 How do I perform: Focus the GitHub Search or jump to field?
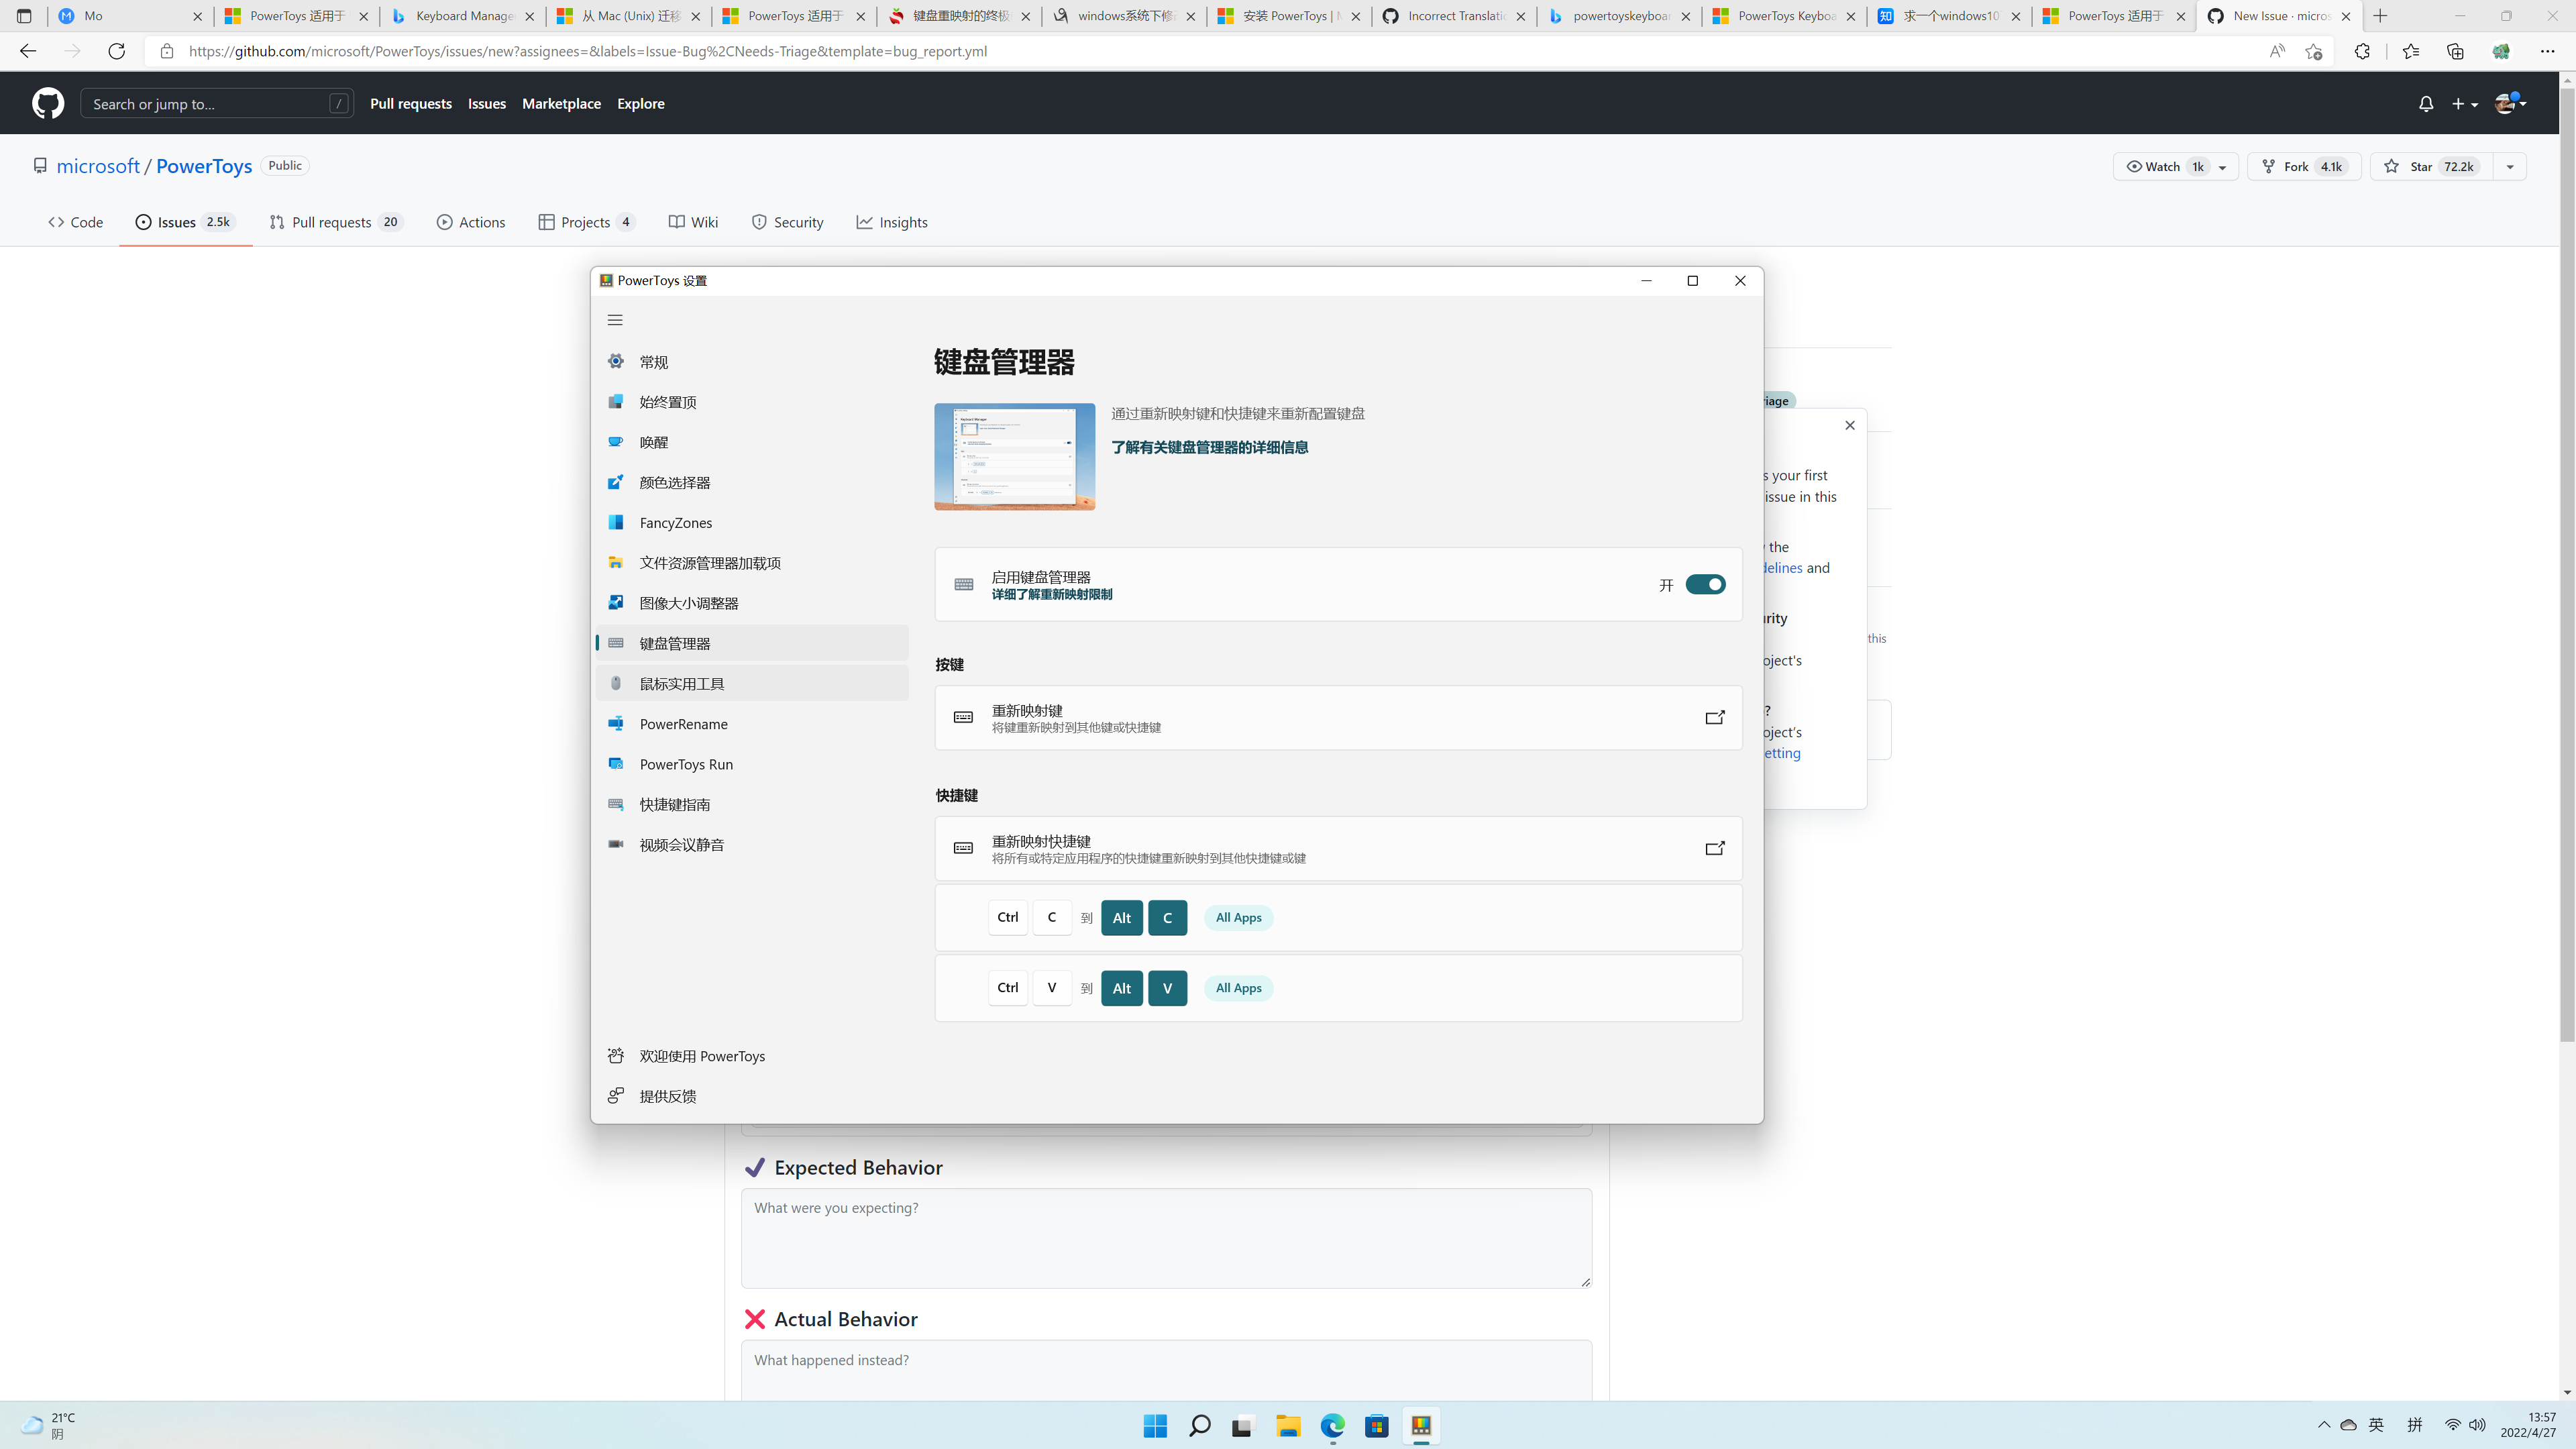pos(217,103)
